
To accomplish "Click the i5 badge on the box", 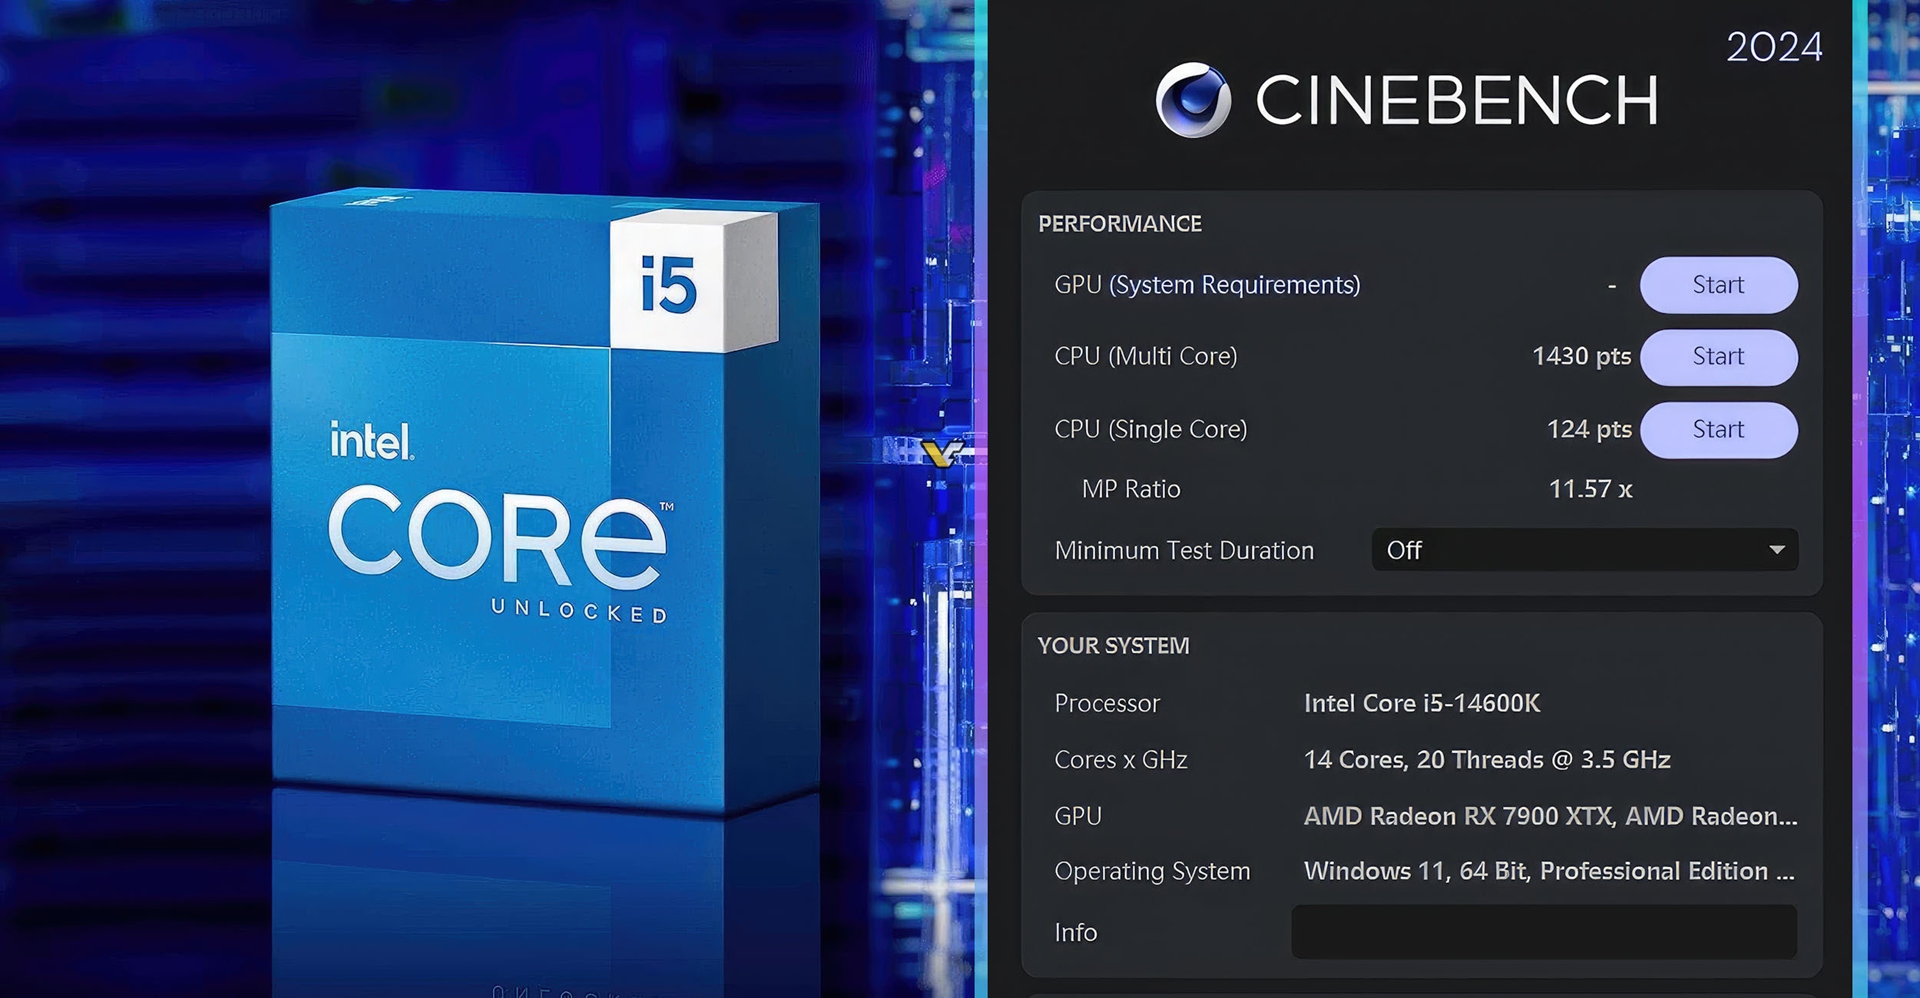I will [x=668, y=284].
